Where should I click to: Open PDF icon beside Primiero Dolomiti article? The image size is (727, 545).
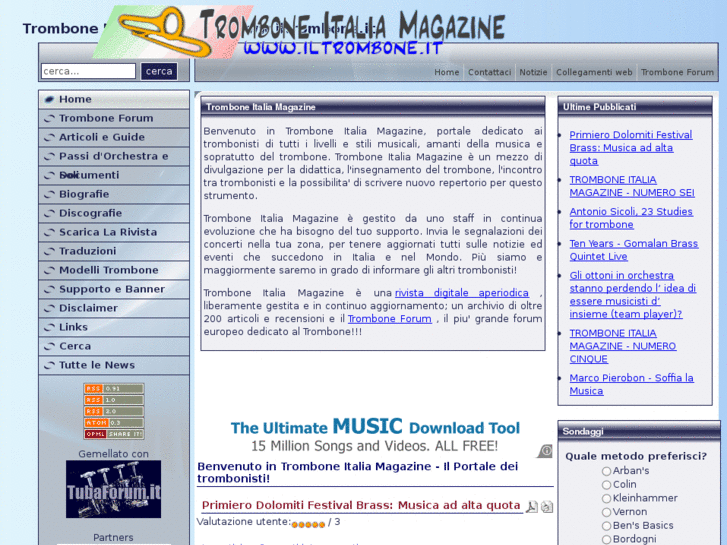tap(531, 507)
